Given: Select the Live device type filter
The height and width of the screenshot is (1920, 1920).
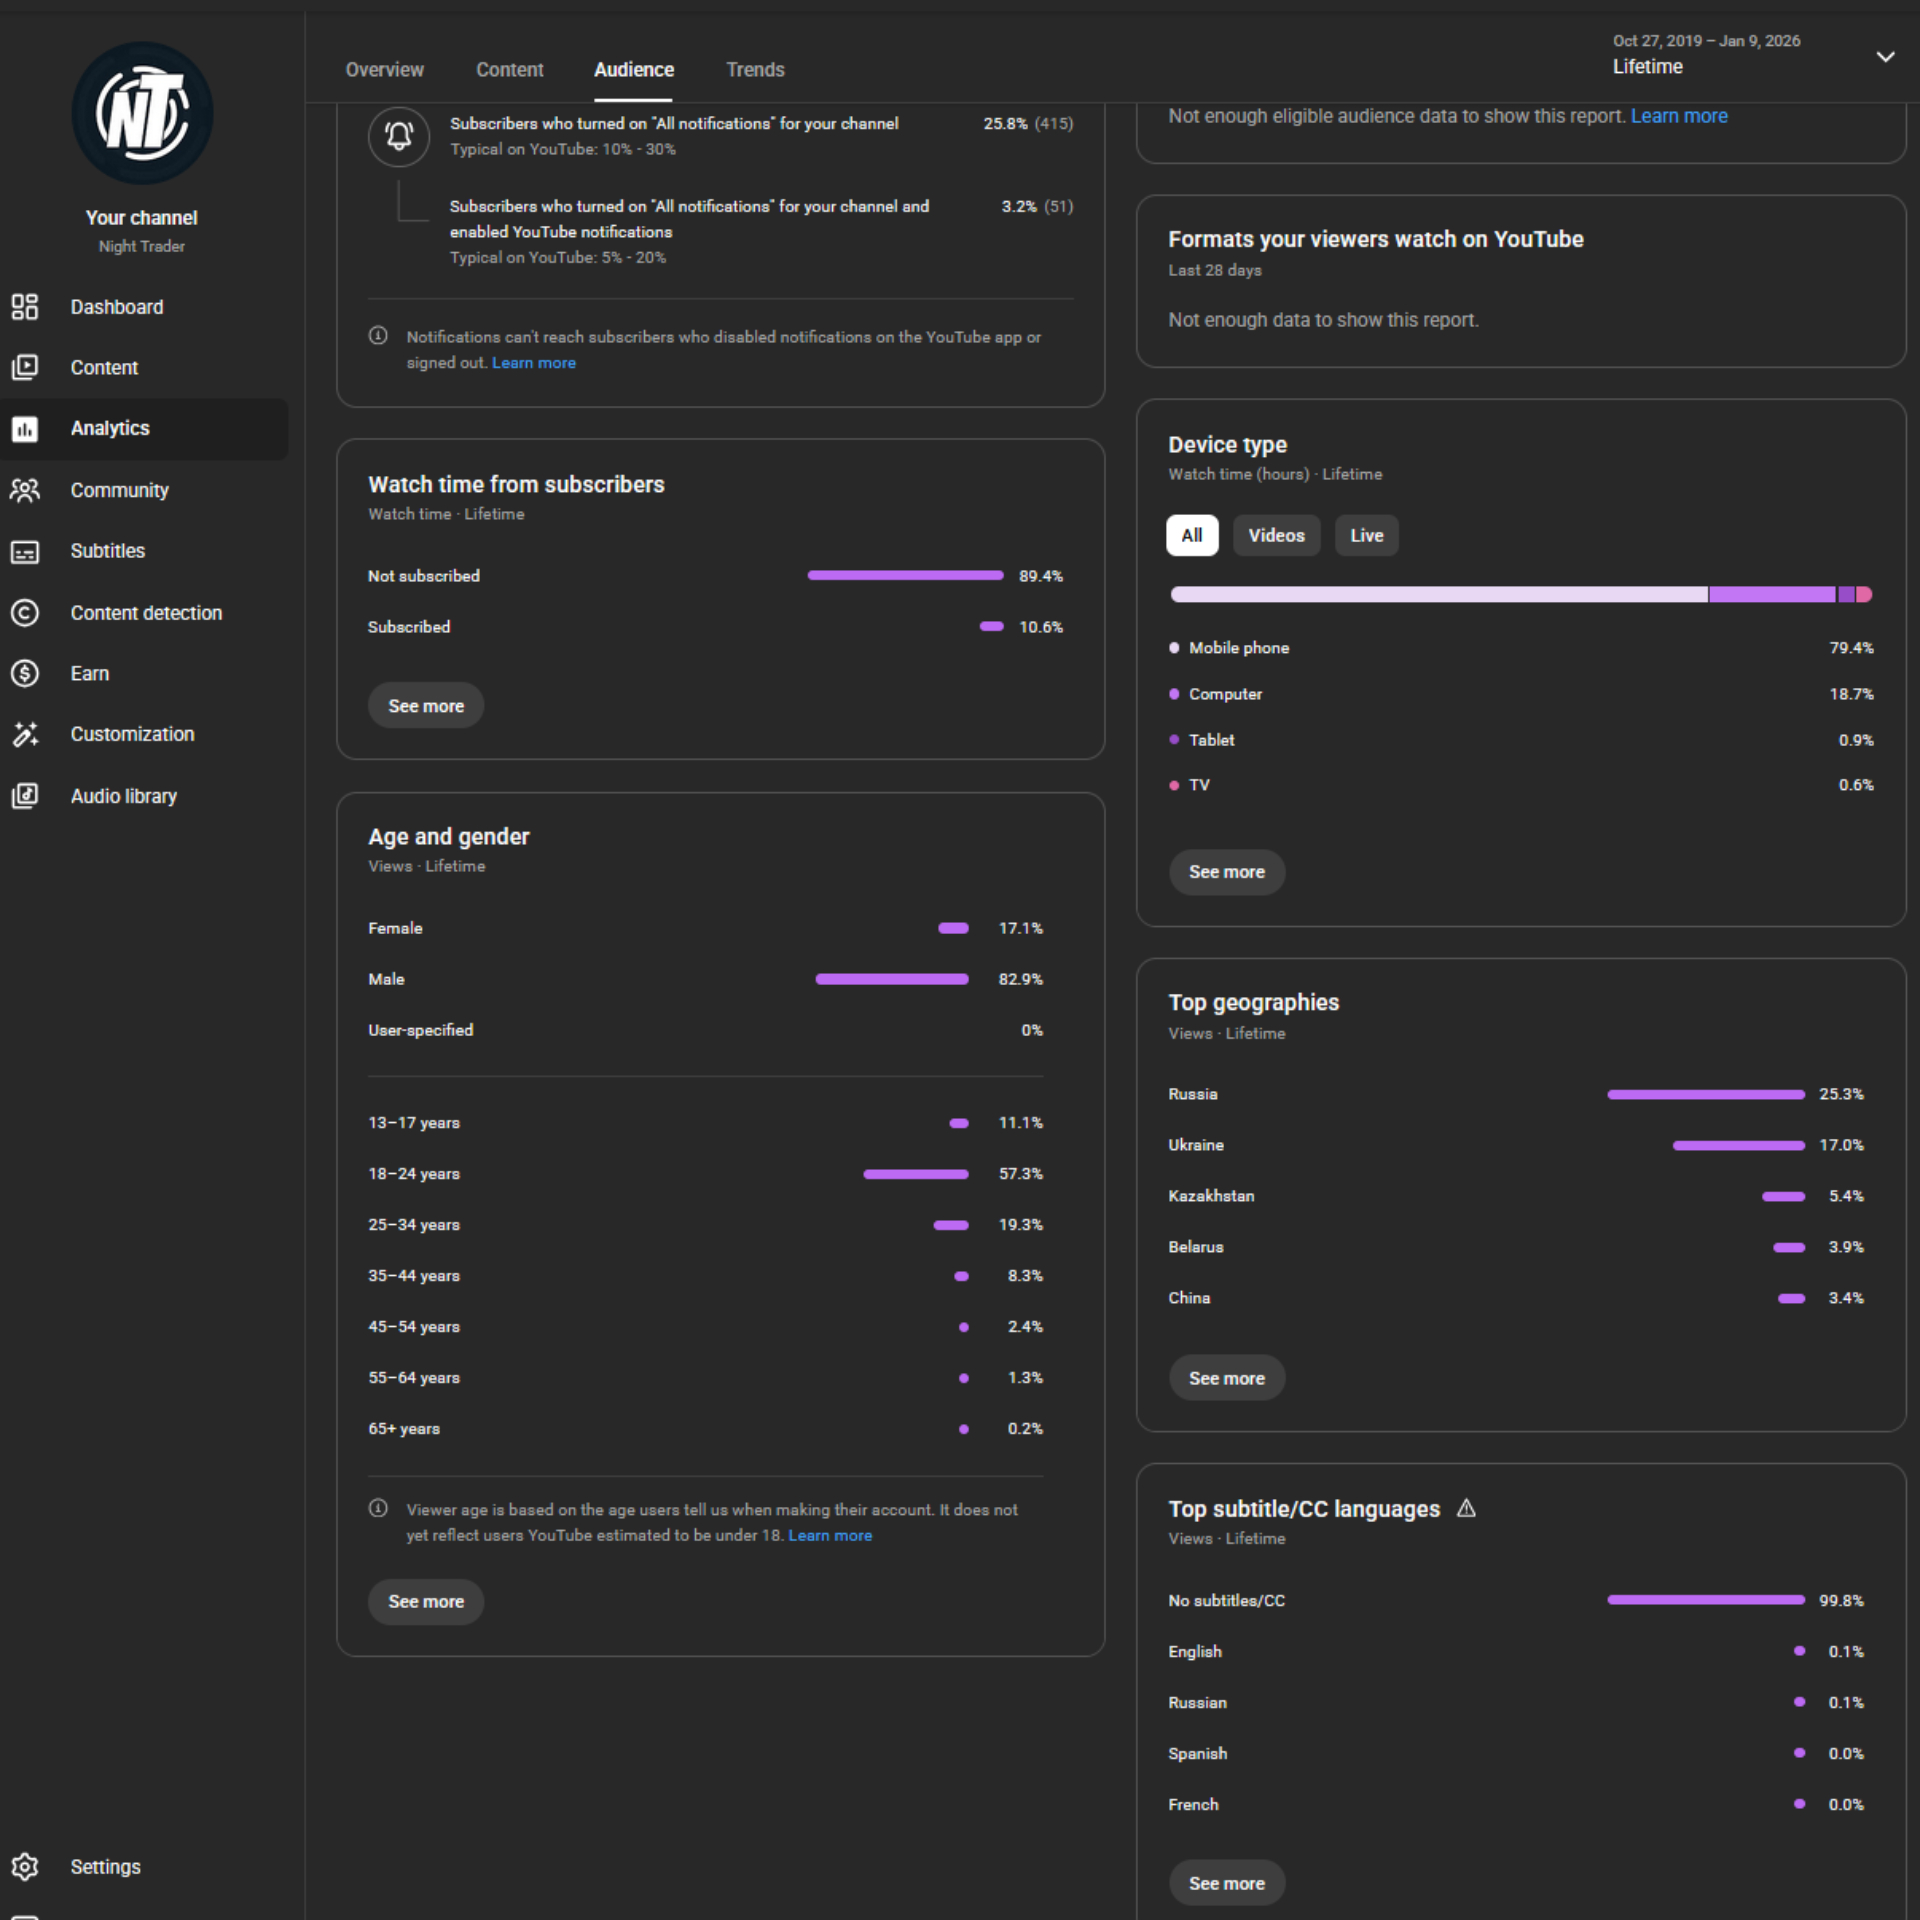Looking at the screenshot, I should tap(1366, 535).
